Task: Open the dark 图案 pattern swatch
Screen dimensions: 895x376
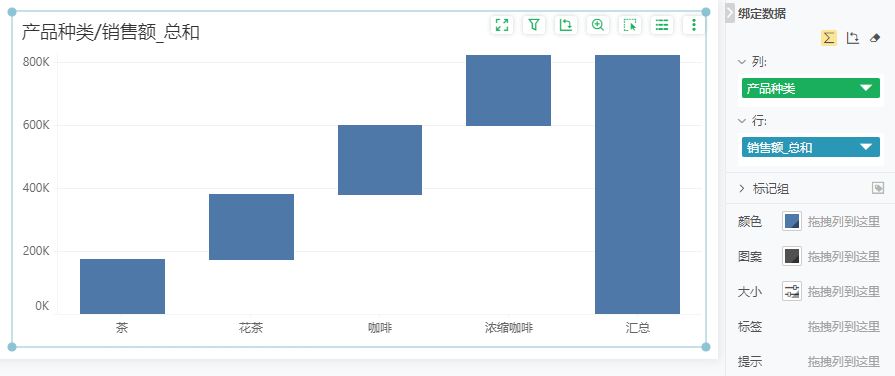Action: pos(792,256)
